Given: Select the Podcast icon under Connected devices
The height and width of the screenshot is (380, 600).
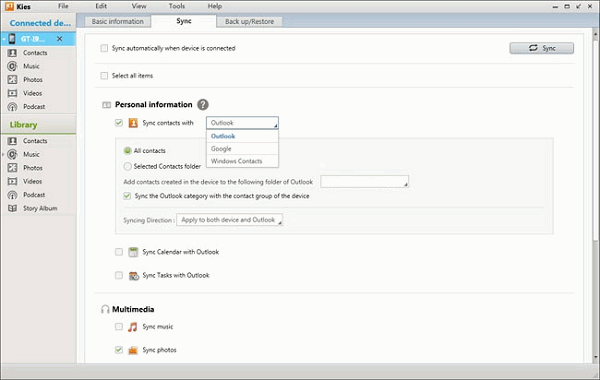Looking at the screenshot, I should click(x=13, y=107).
